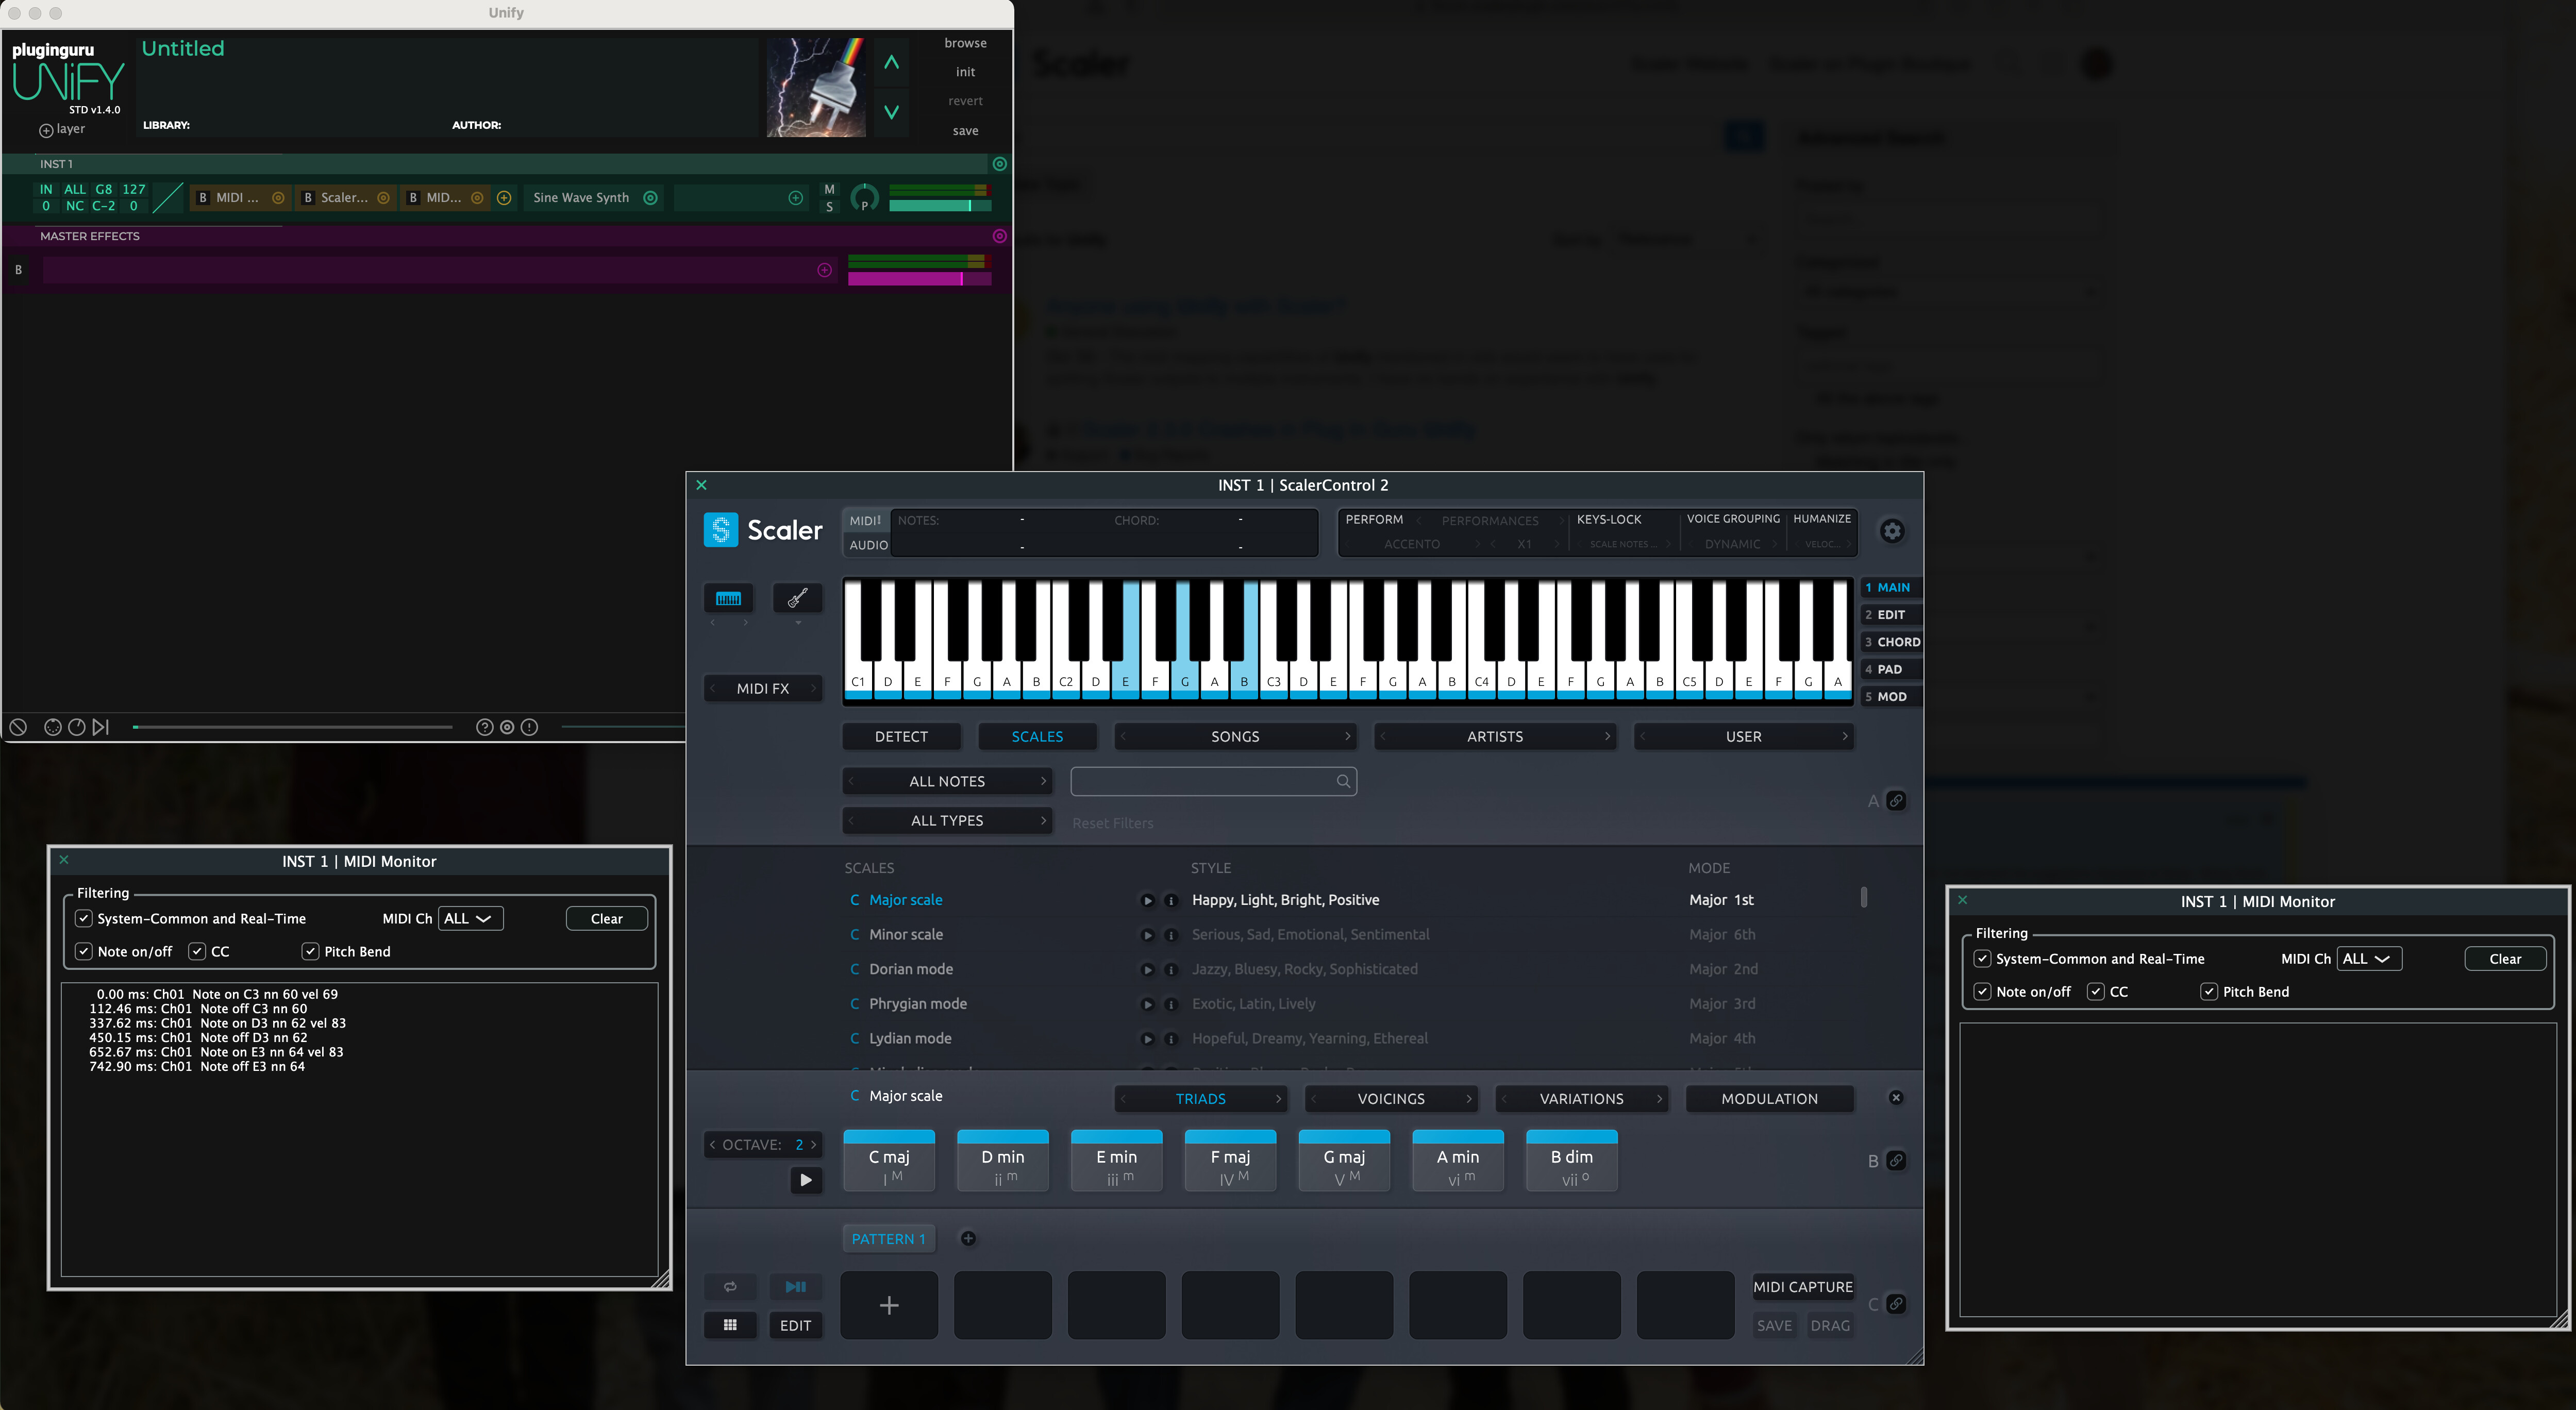Click Clear in the left MIDI Monitor
Image resolution: width=2576 pixels, height=1410 pixels.
606,918
